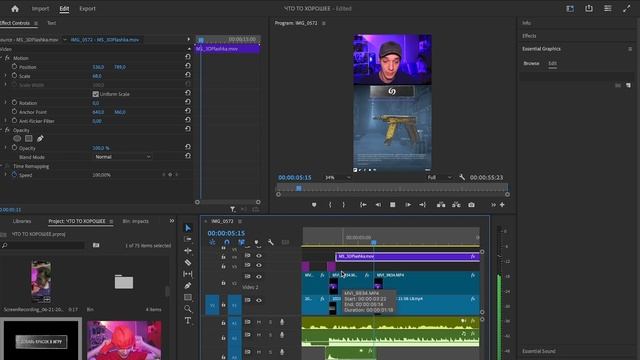The height and width of the screenshot is (360, 640).
Task: Click the Browse tab in Essential Graphics
Action: [x=531, y=63]
